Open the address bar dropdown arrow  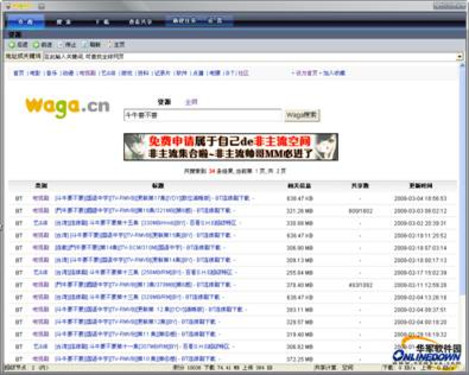460,57
